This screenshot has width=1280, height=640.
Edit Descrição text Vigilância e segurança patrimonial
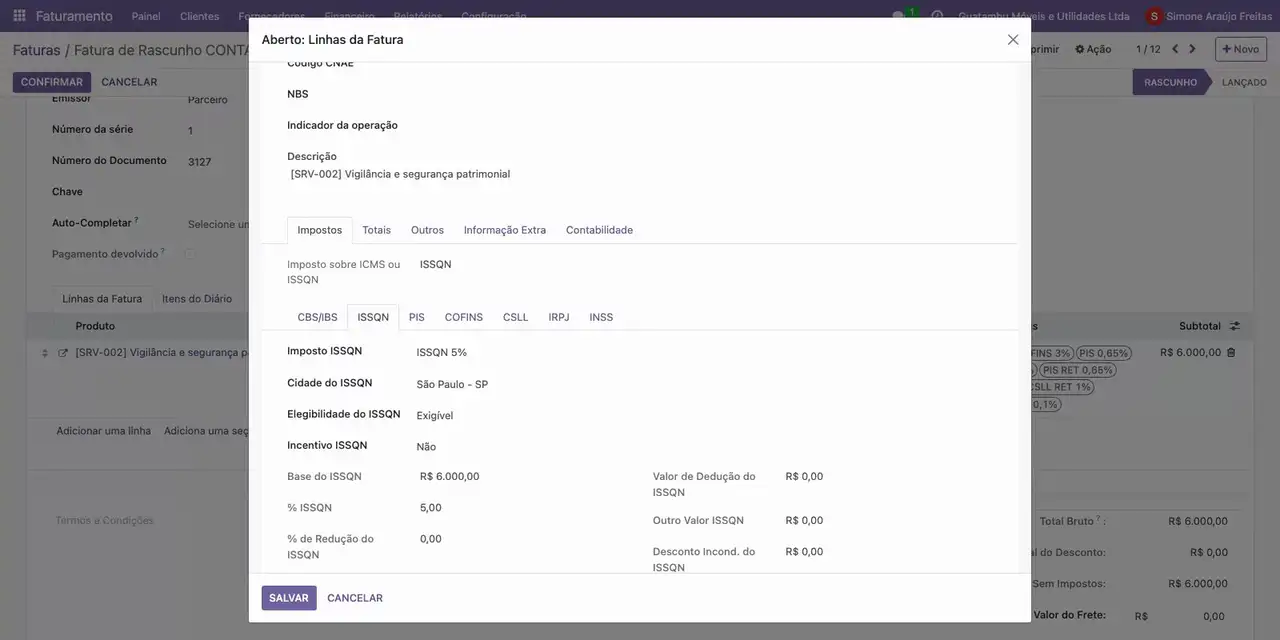pos(401,174)
